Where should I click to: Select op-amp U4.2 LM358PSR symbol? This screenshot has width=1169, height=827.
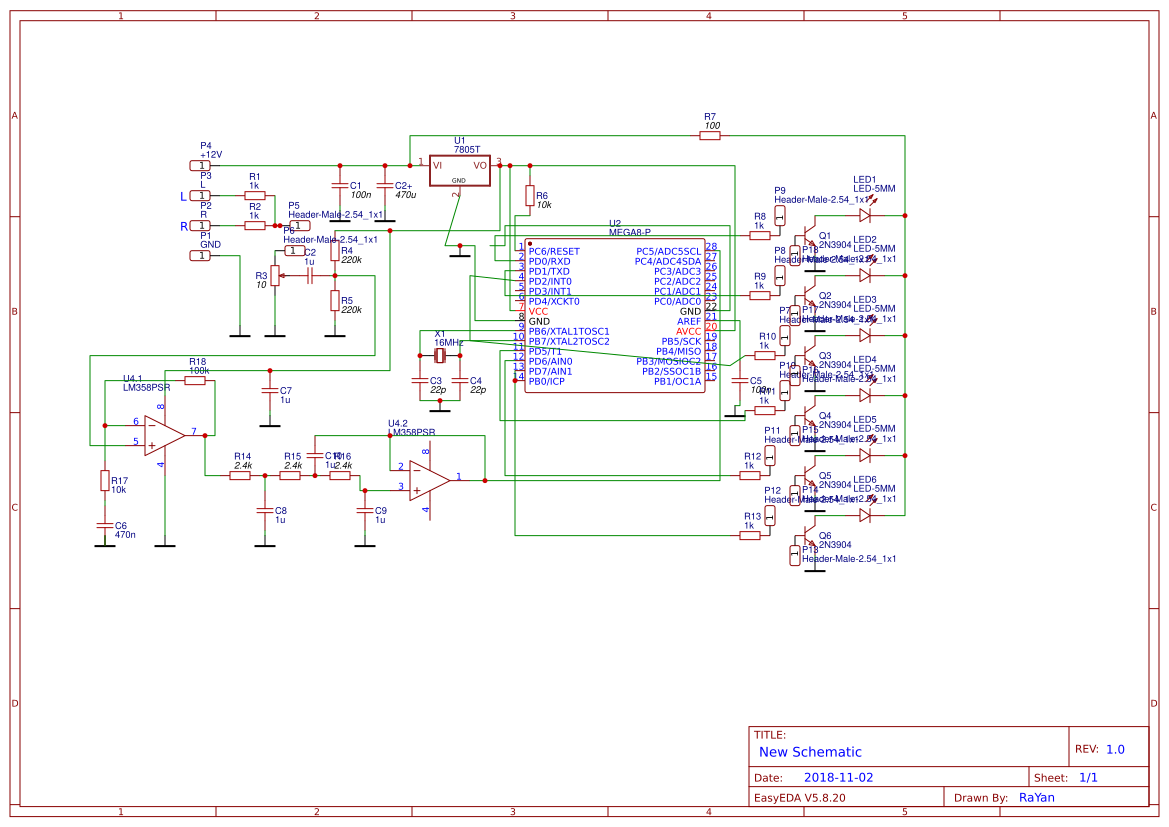click(429, 480)
